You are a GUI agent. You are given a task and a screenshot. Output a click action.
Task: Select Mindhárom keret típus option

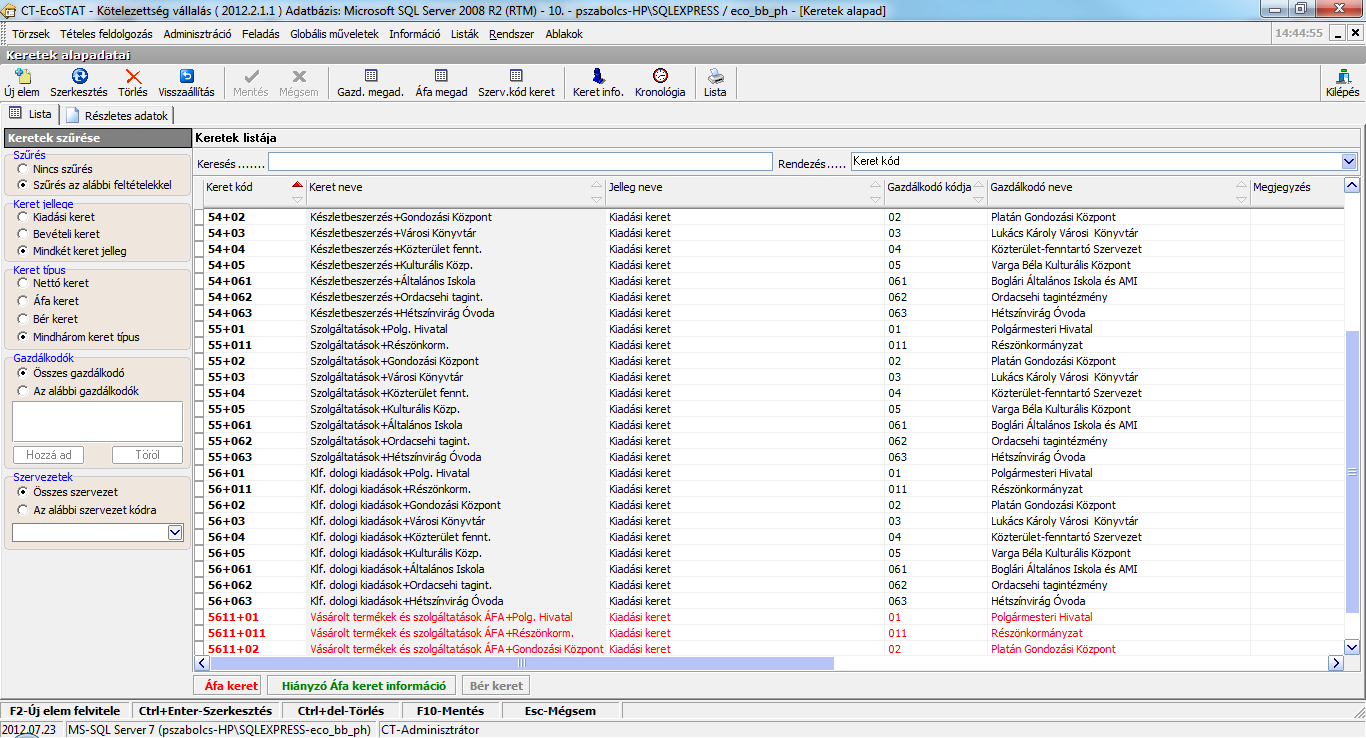[x=22, y=337]
